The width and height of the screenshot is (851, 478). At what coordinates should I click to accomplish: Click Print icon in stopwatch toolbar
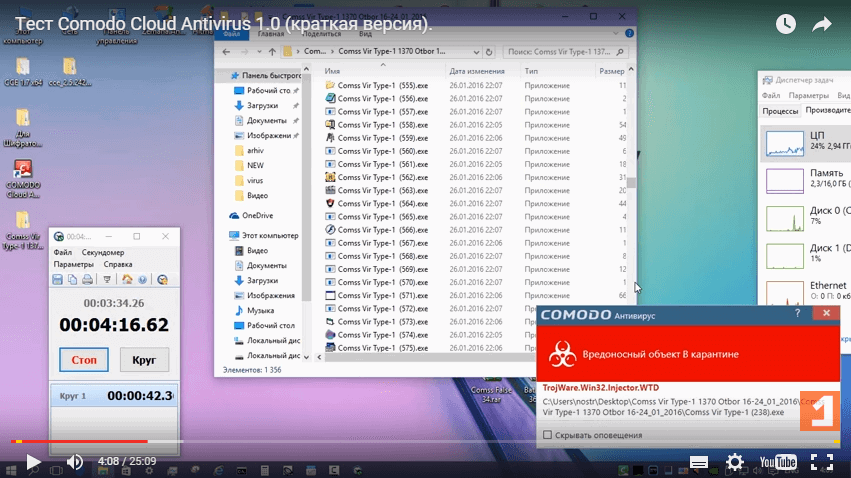[87, 279]
